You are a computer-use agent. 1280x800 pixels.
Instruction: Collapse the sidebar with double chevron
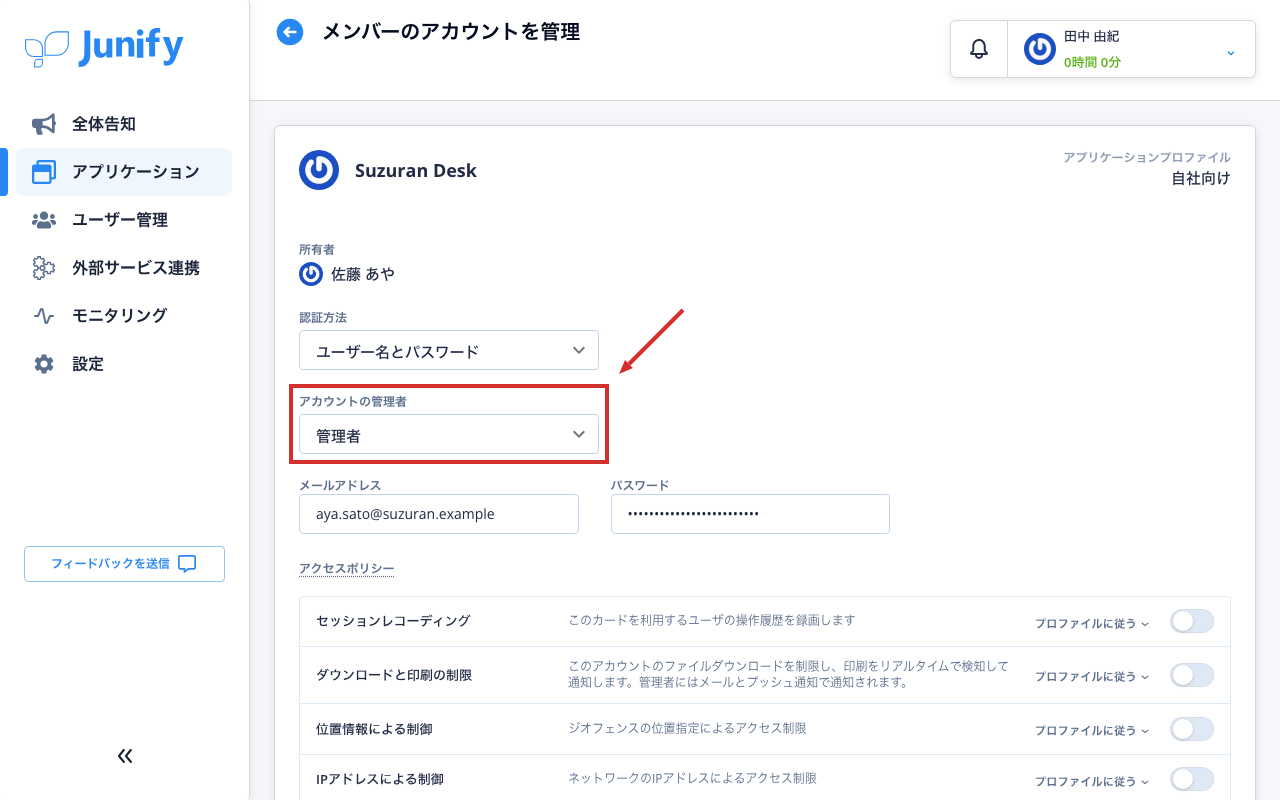click(125, 756)
